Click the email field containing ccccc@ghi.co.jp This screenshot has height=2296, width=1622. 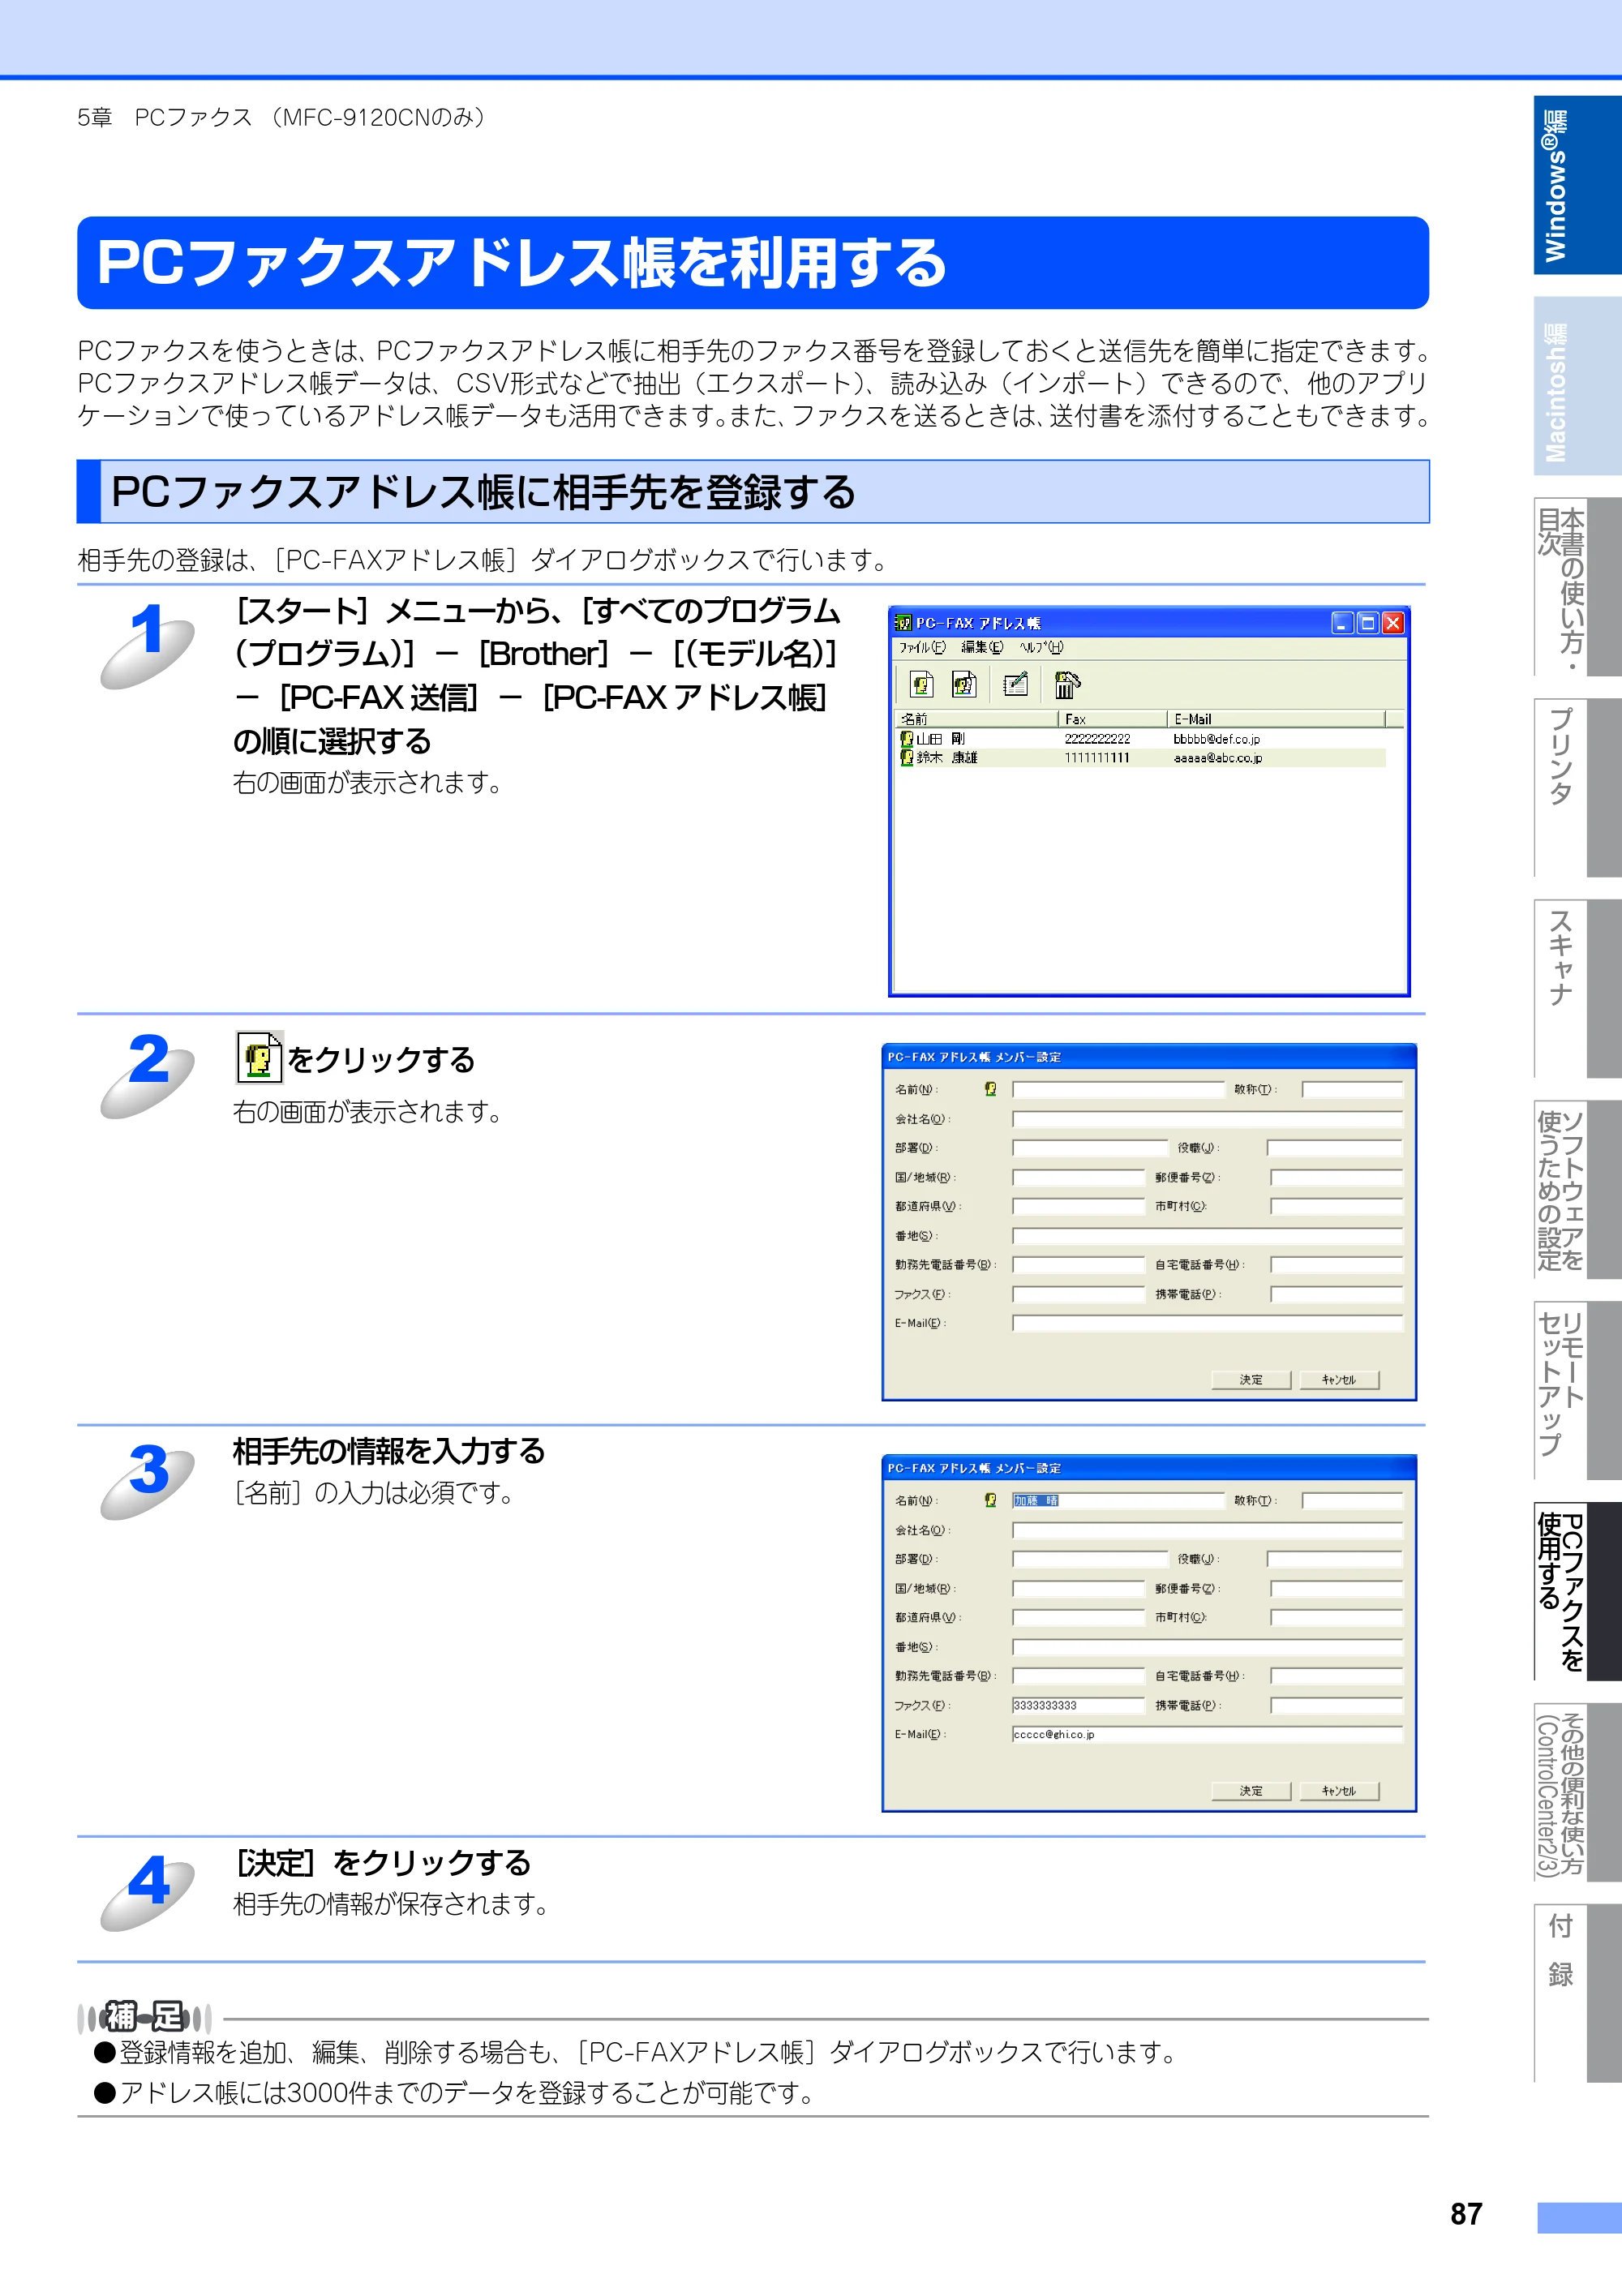click(x=1207, y=1734)
